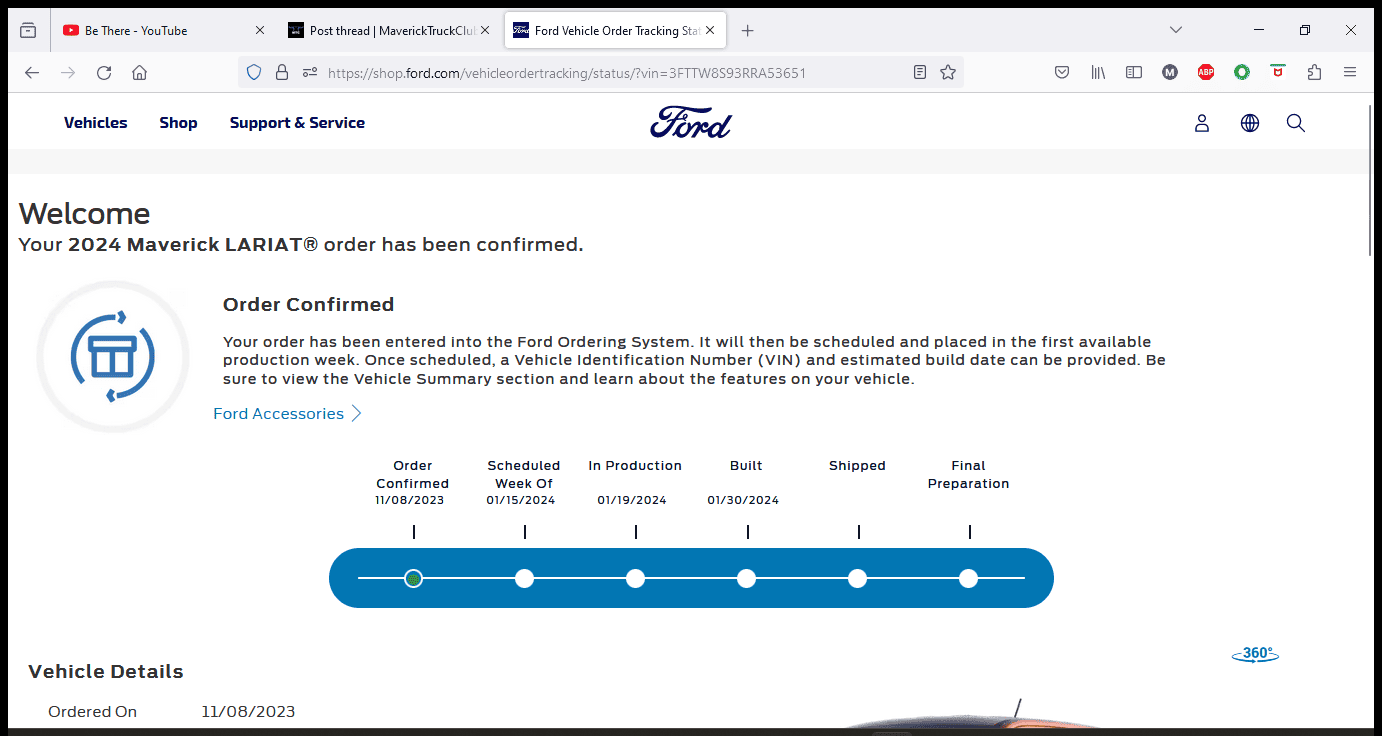Open site permissions icon in address bar
1382x736 pixels.
310,72
